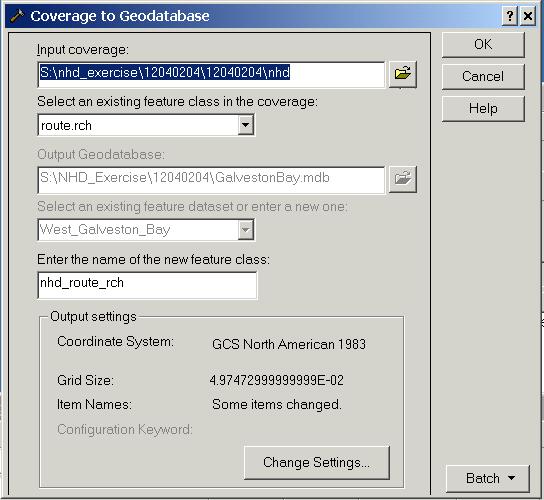This screenshot has height=500, width=544.
Task: Open the Help button
Action: coord(483,109)
